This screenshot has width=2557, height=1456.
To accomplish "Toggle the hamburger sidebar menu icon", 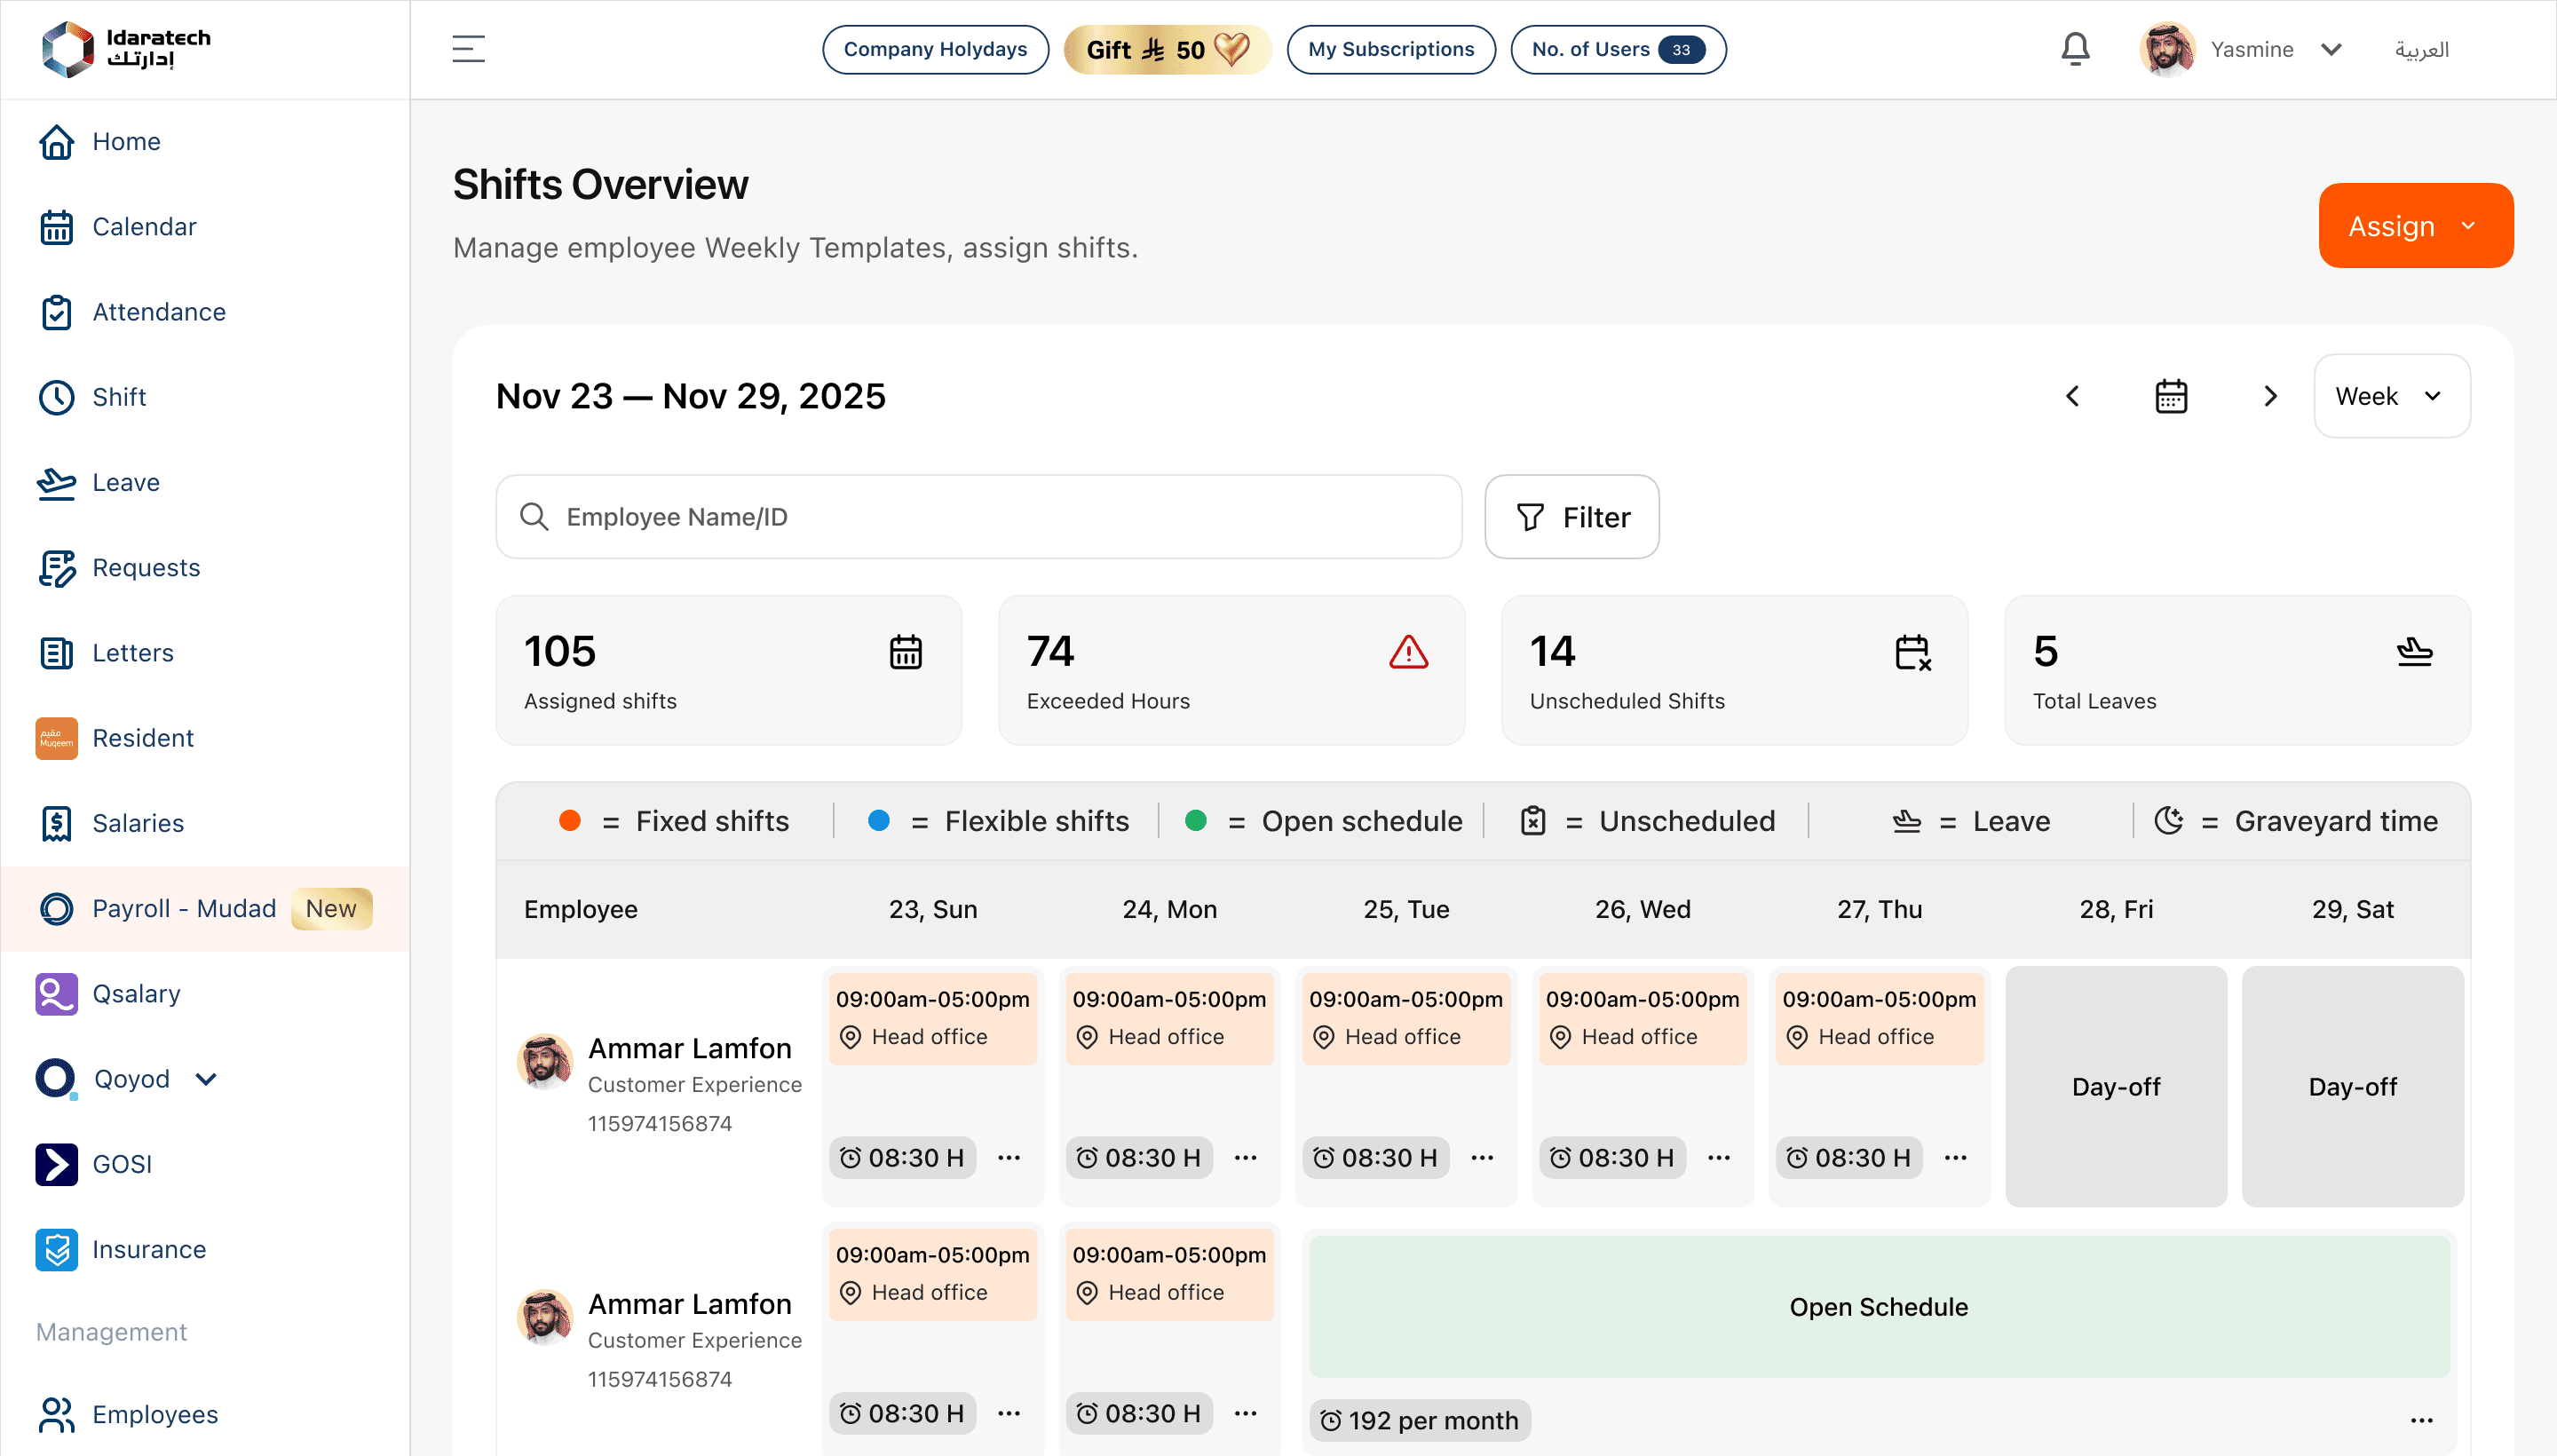I will click(x=468, y=49).
